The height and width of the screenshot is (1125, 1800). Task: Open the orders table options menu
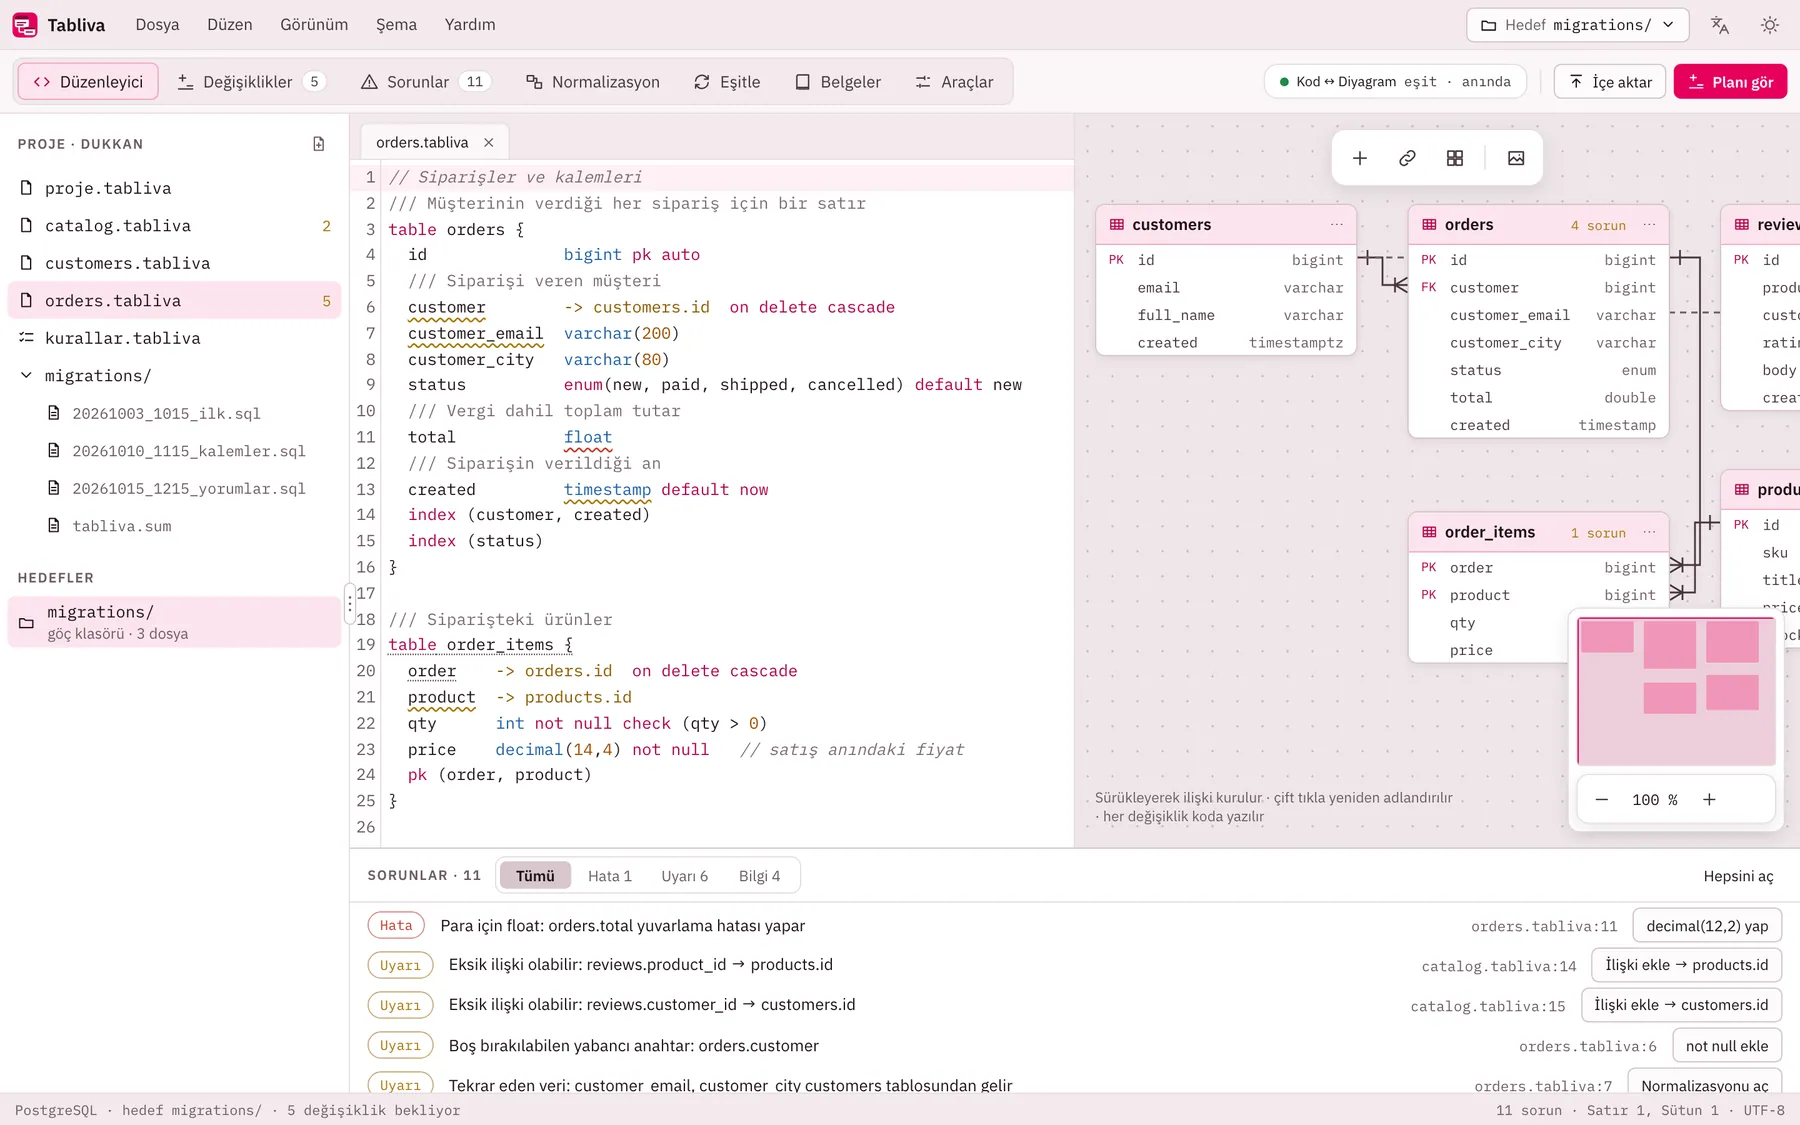pyautogui.click(x=1649, y=225)
